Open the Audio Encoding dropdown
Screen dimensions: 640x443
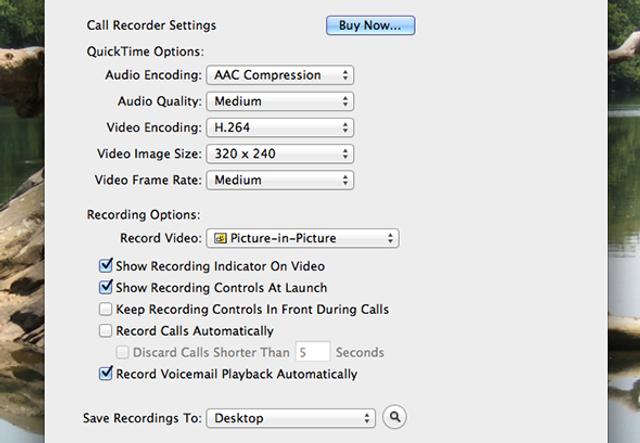279,75
